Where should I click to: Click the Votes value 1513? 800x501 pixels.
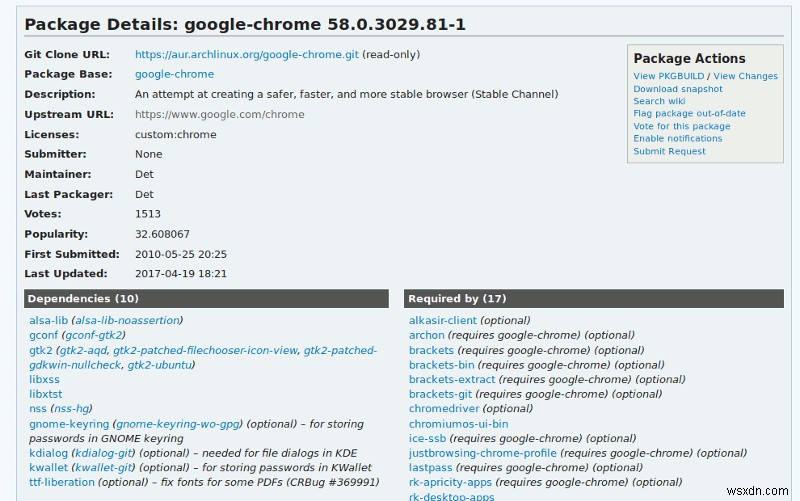(x=148, y=214)
